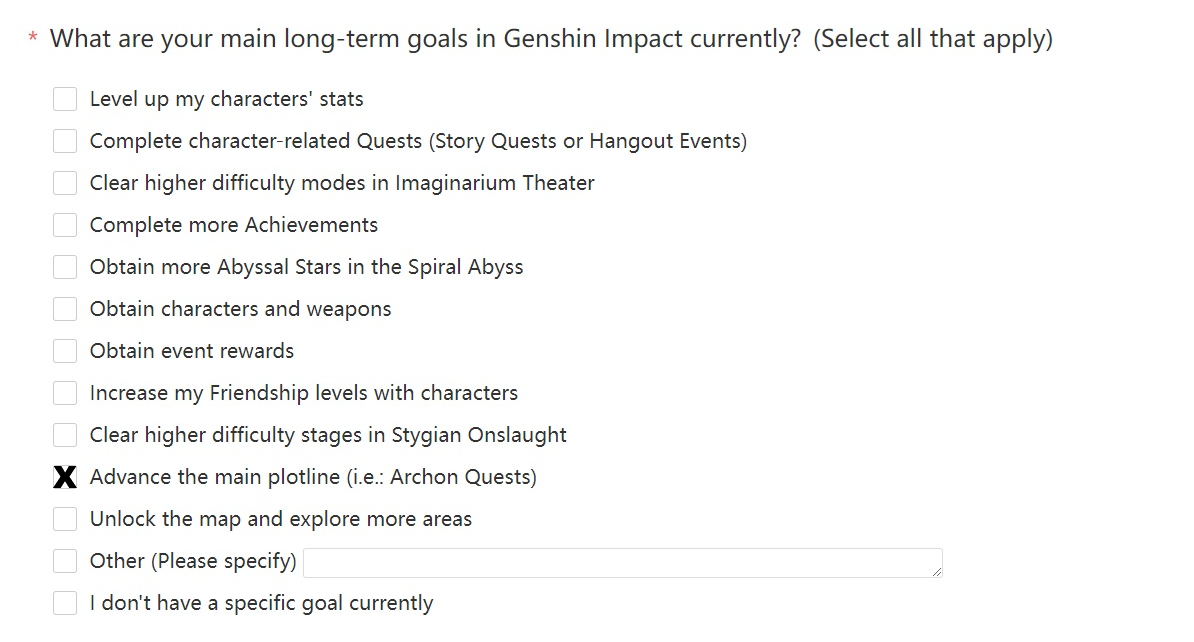The height and width of the screenshot is (642, 1194).
Task: Click the 'Level up my characters' stats' label
Action: coord(227,99)
